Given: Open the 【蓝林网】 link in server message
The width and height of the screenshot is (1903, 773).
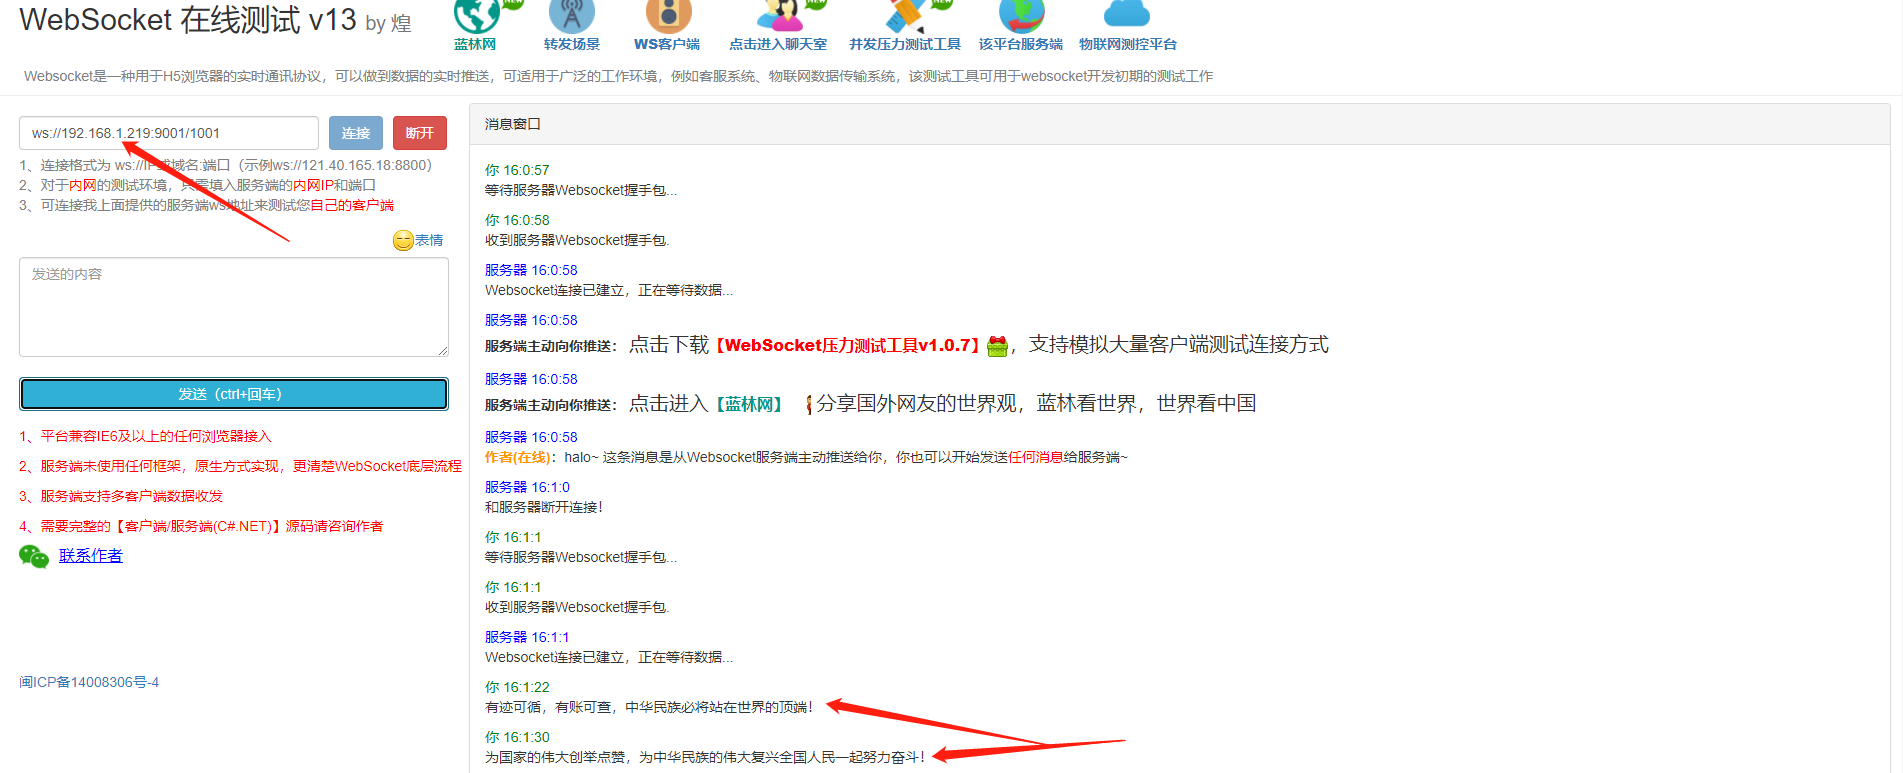Looking at the screenshot, I should (749, 404).
